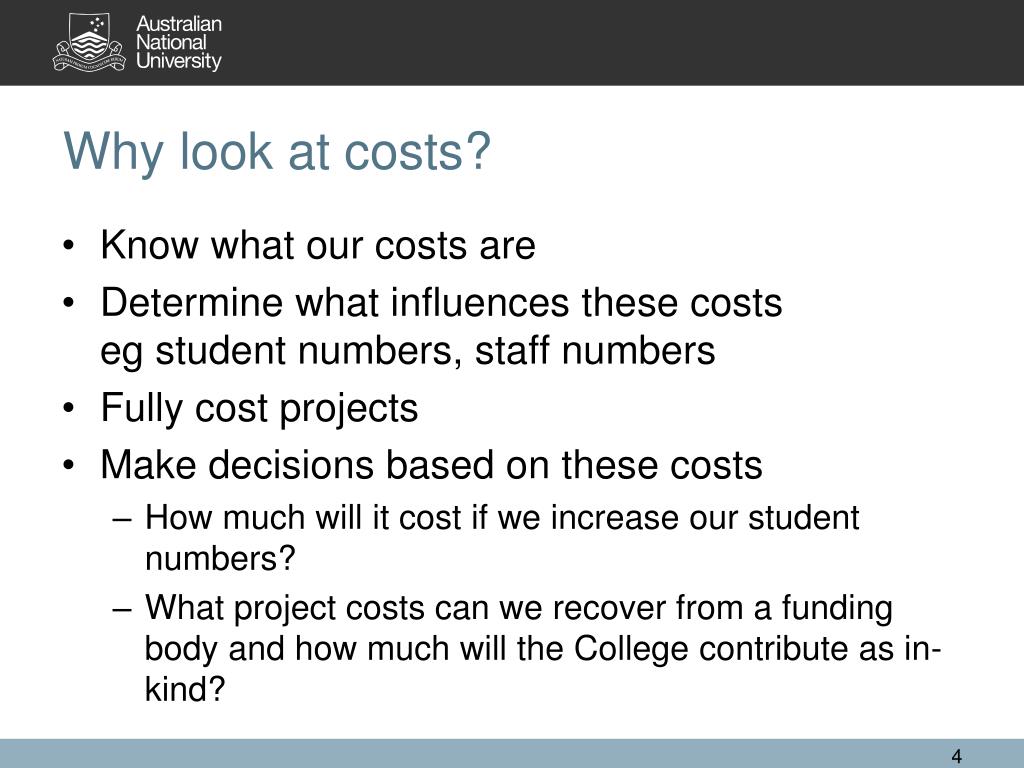This screenshot has height=768, width=1024.
Task: Select the slide title 'Why look at costs?'
Action: (x=277, y=152)
